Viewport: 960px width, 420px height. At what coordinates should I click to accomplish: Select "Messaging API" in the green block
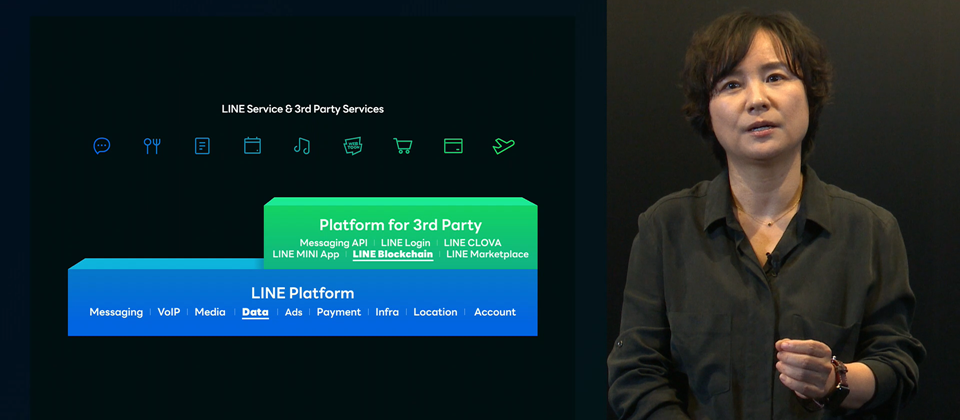(x=334, y=242)
